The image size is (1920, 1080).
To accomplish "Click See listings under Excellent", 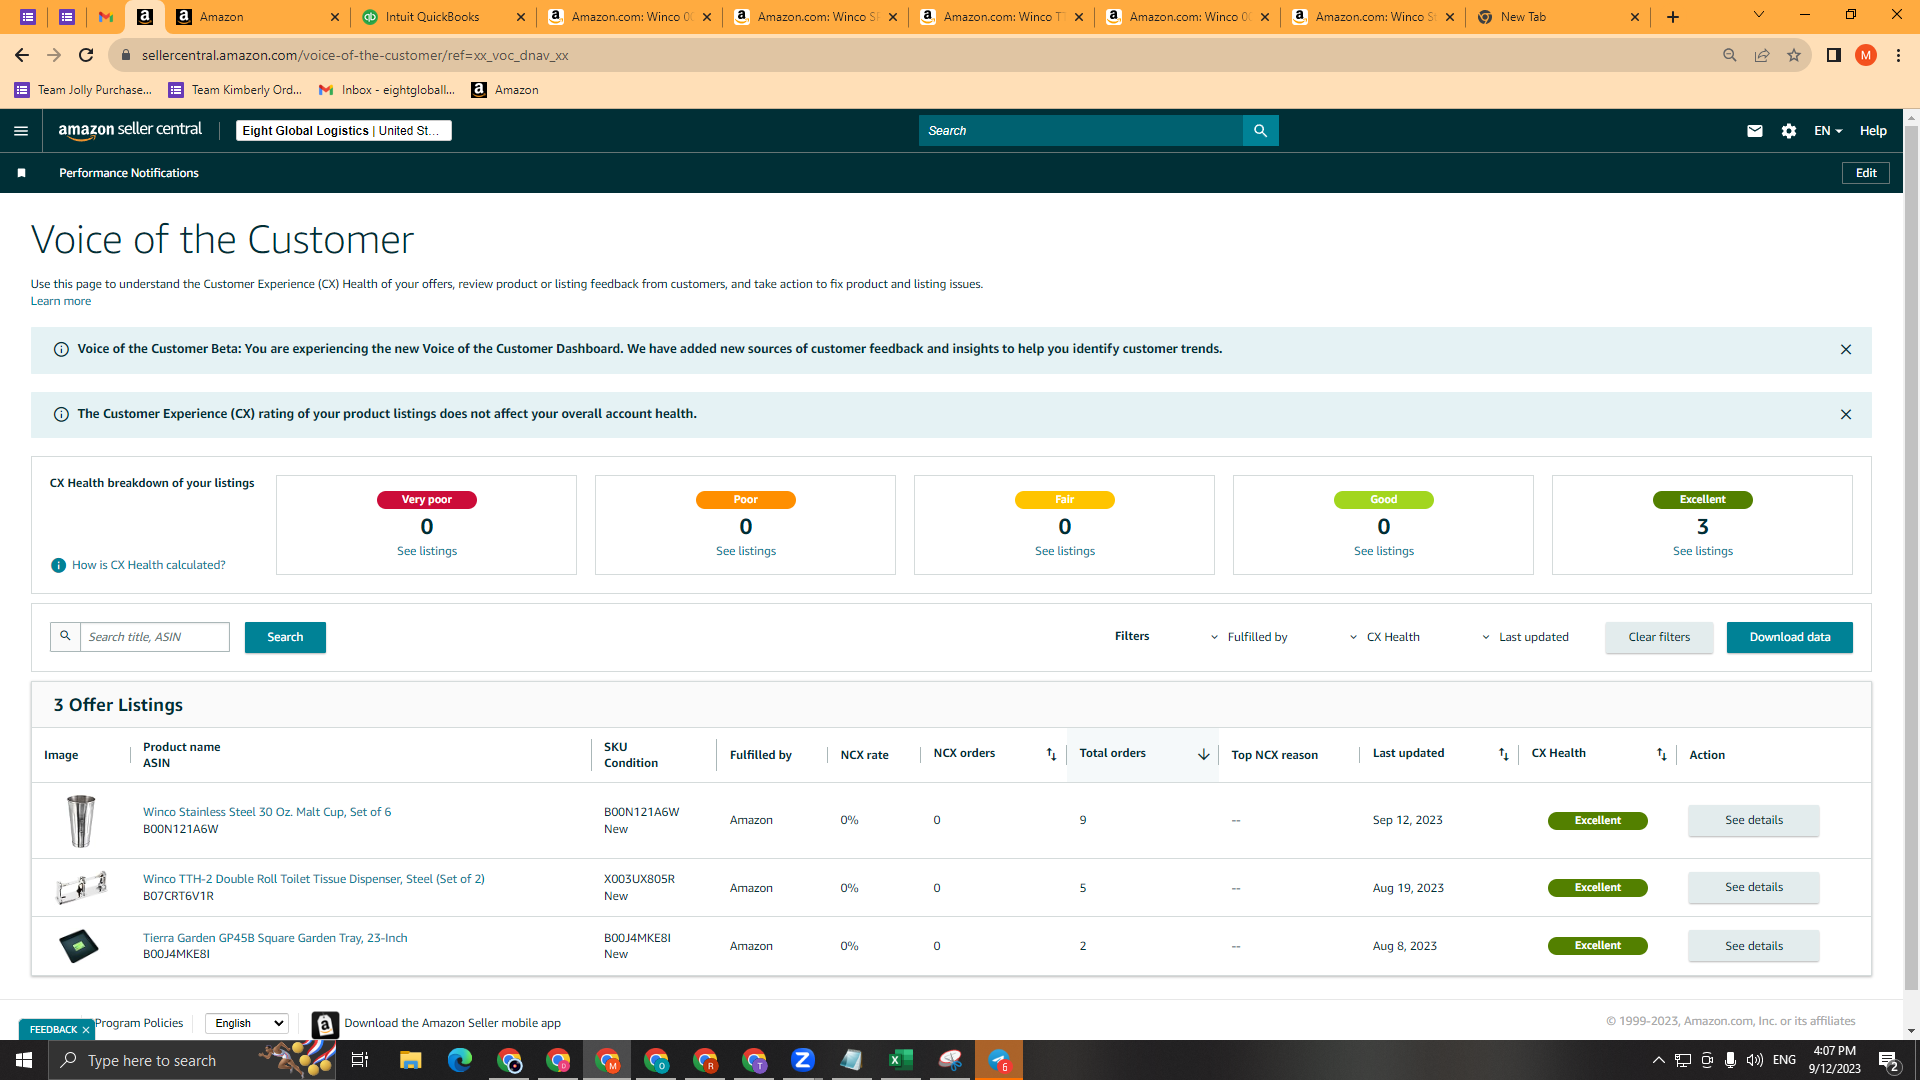I will point(1703,552).
